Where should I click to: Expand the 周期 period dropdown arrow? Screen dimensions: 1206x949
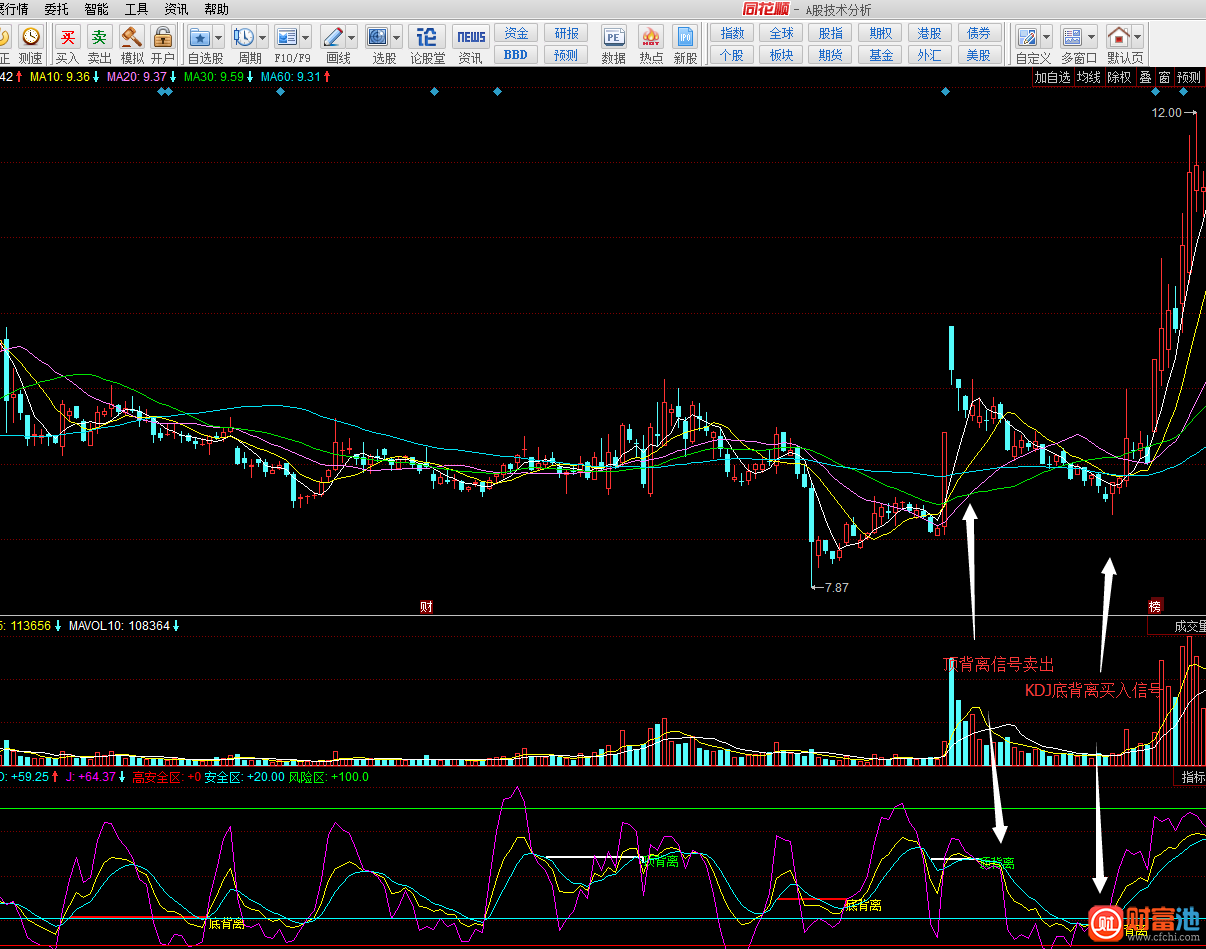pos(262,38)
